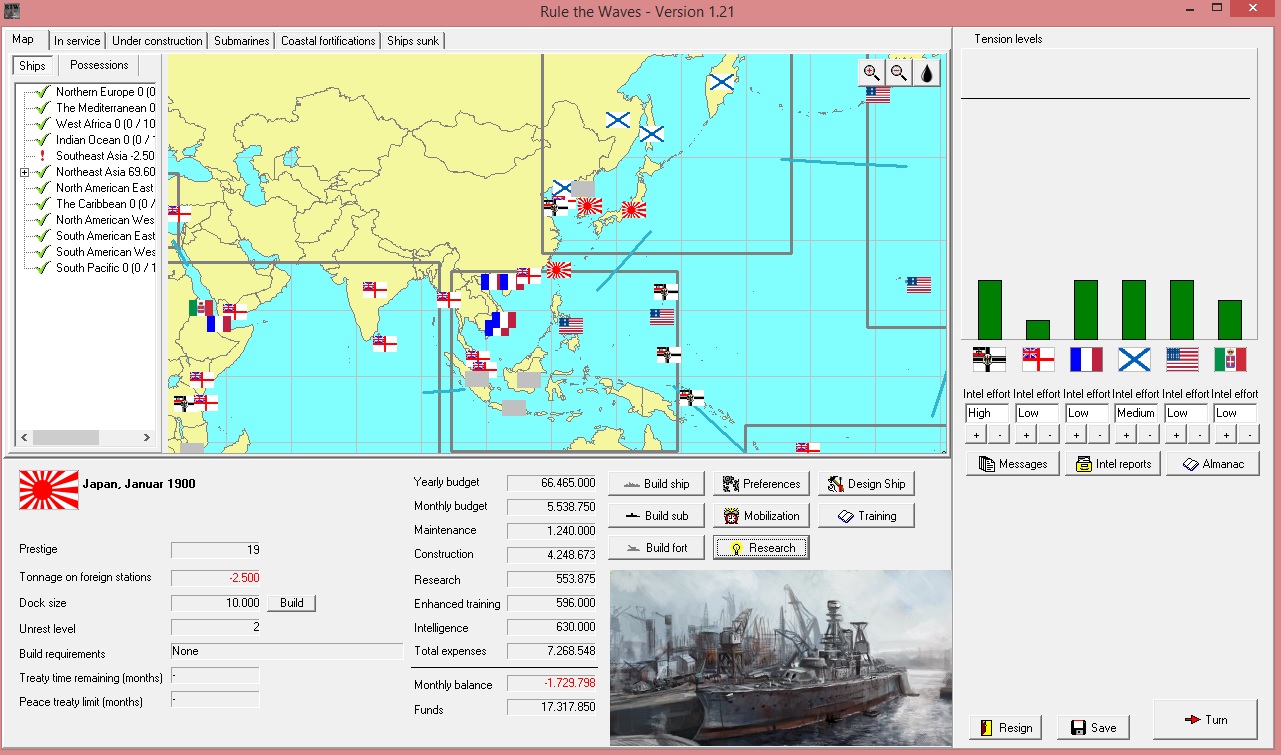Open the Under construction tab
This screenshot has height=755, width=1281.
tap(157, 41)
